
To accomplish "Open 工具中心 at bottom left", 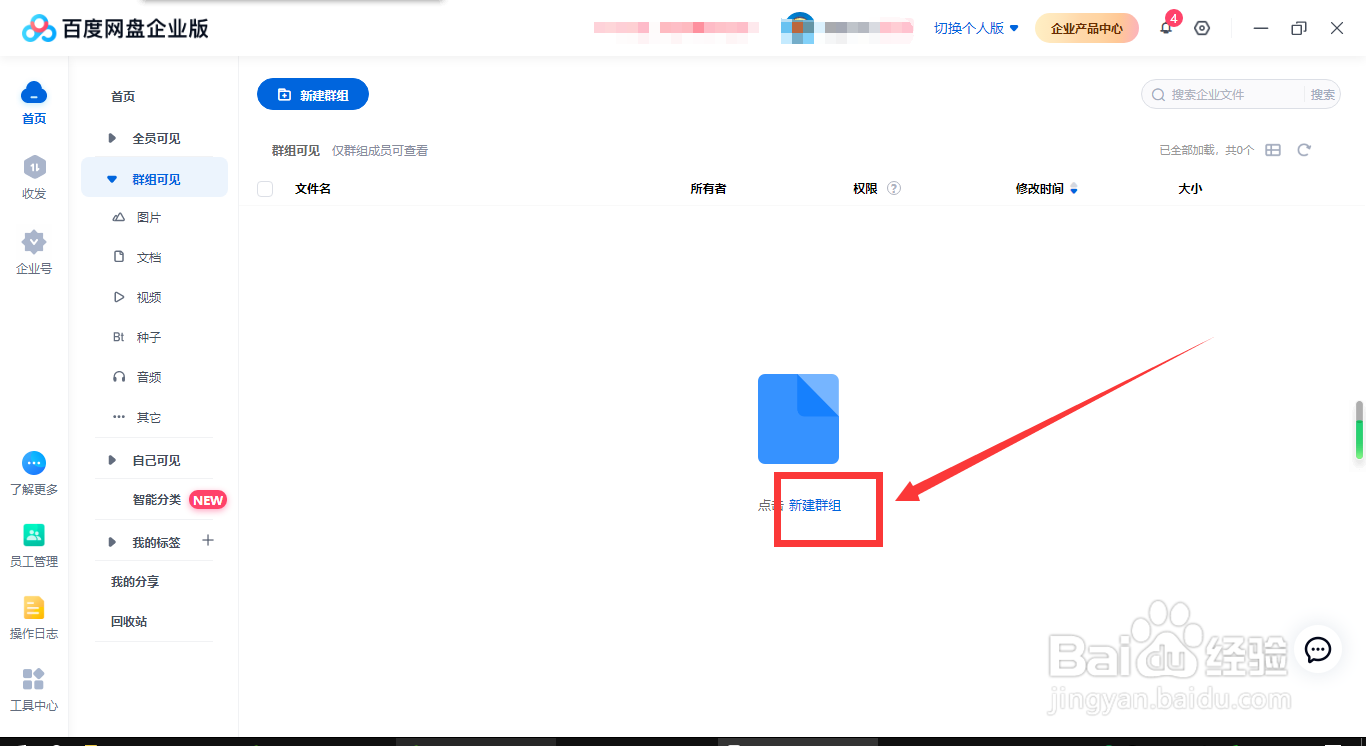I will pyautogui.click(x=33, y=690).
